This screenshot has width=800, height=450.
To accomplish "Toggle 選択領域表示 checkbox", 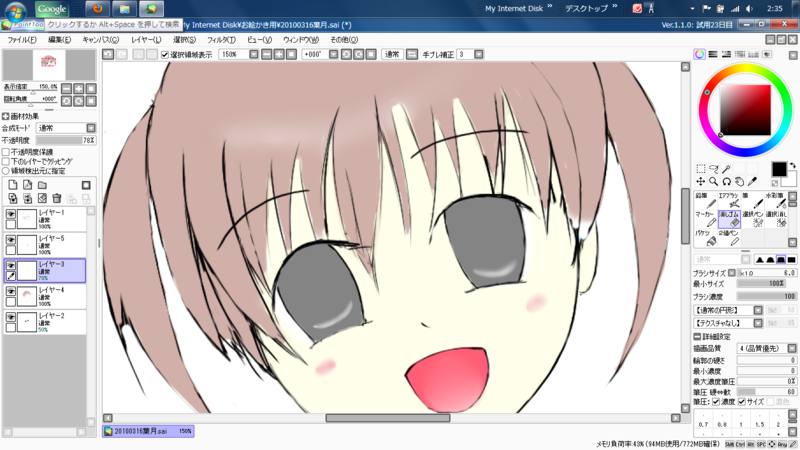I will coord(165,55).
